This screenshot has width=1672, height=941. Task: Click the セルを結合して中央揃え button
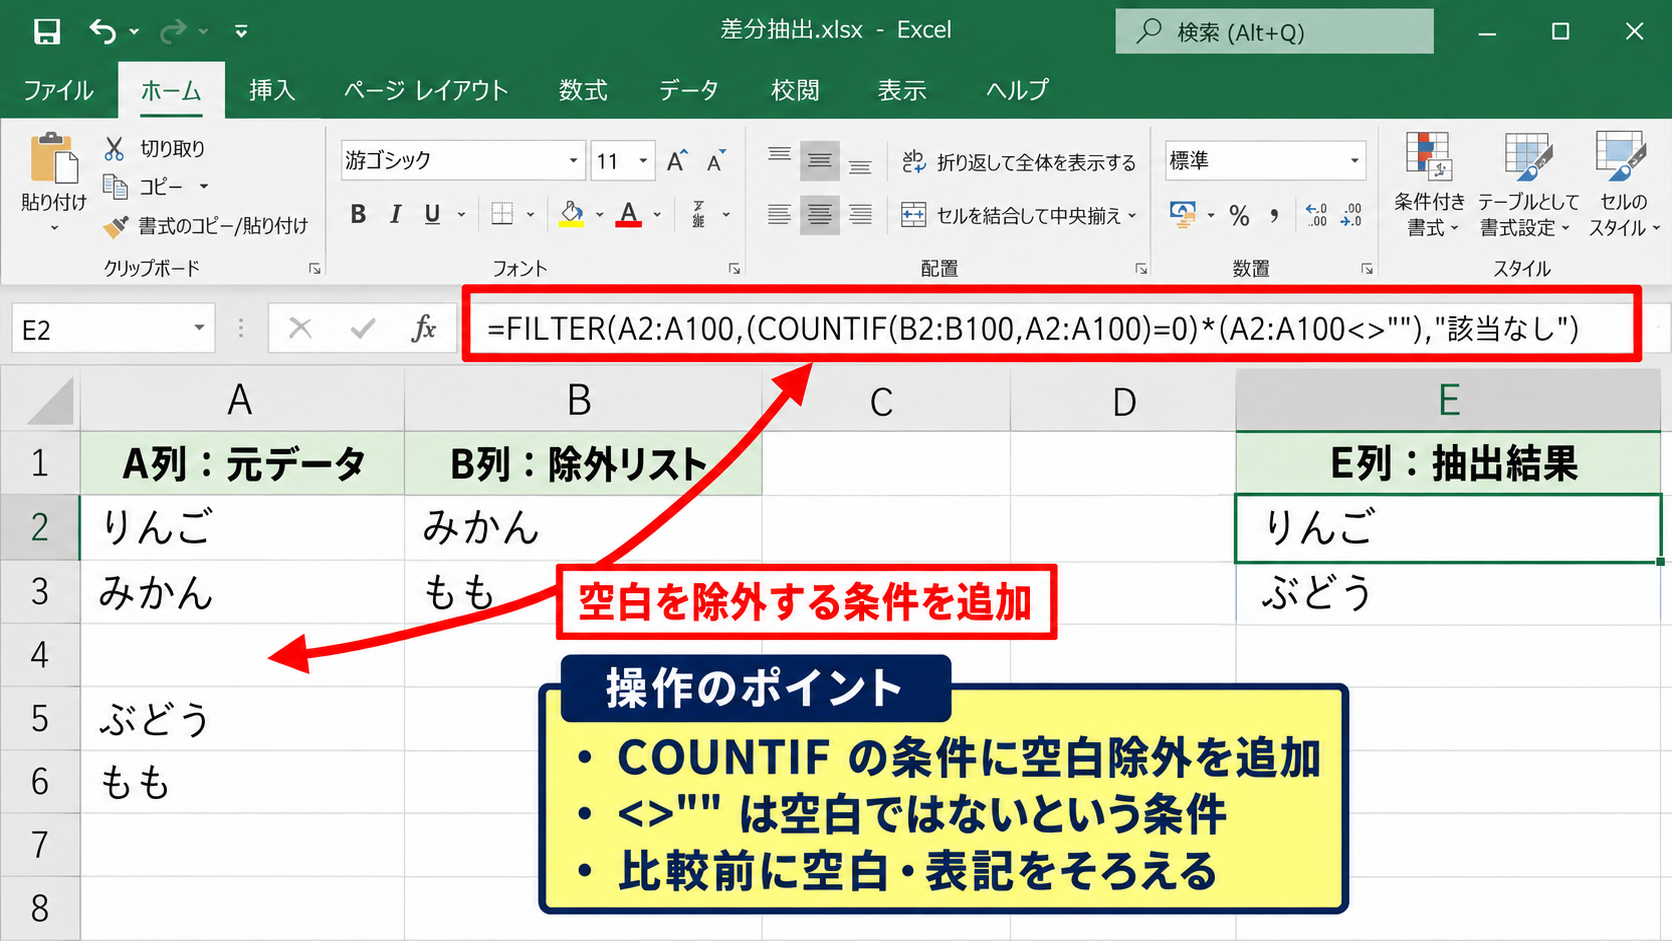[1011, 215]
